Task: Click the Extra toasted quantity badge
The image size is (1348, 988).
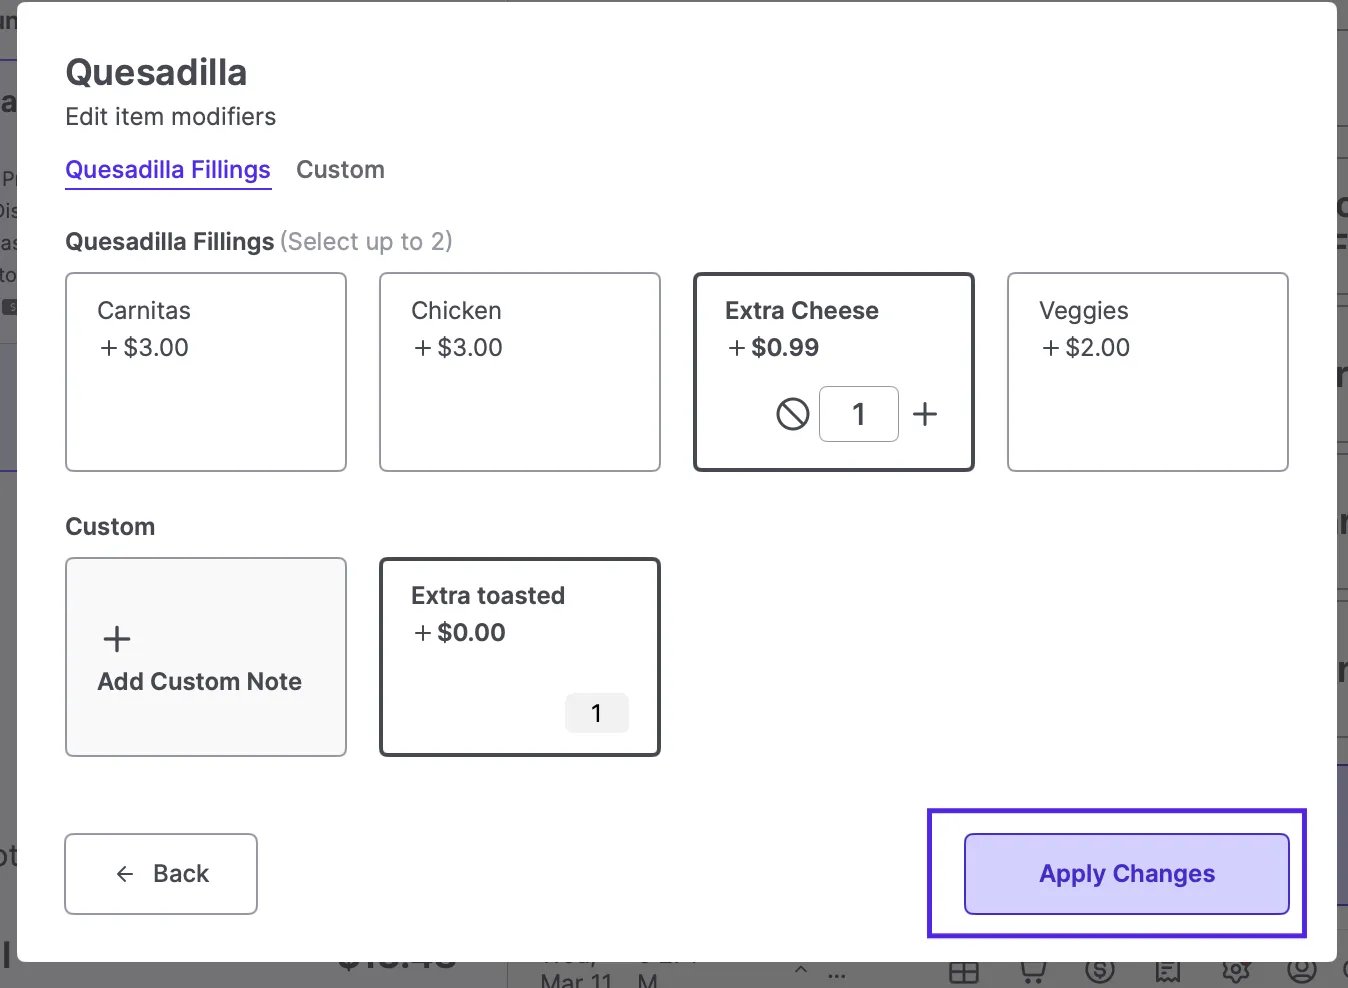Action: [597, 713]
